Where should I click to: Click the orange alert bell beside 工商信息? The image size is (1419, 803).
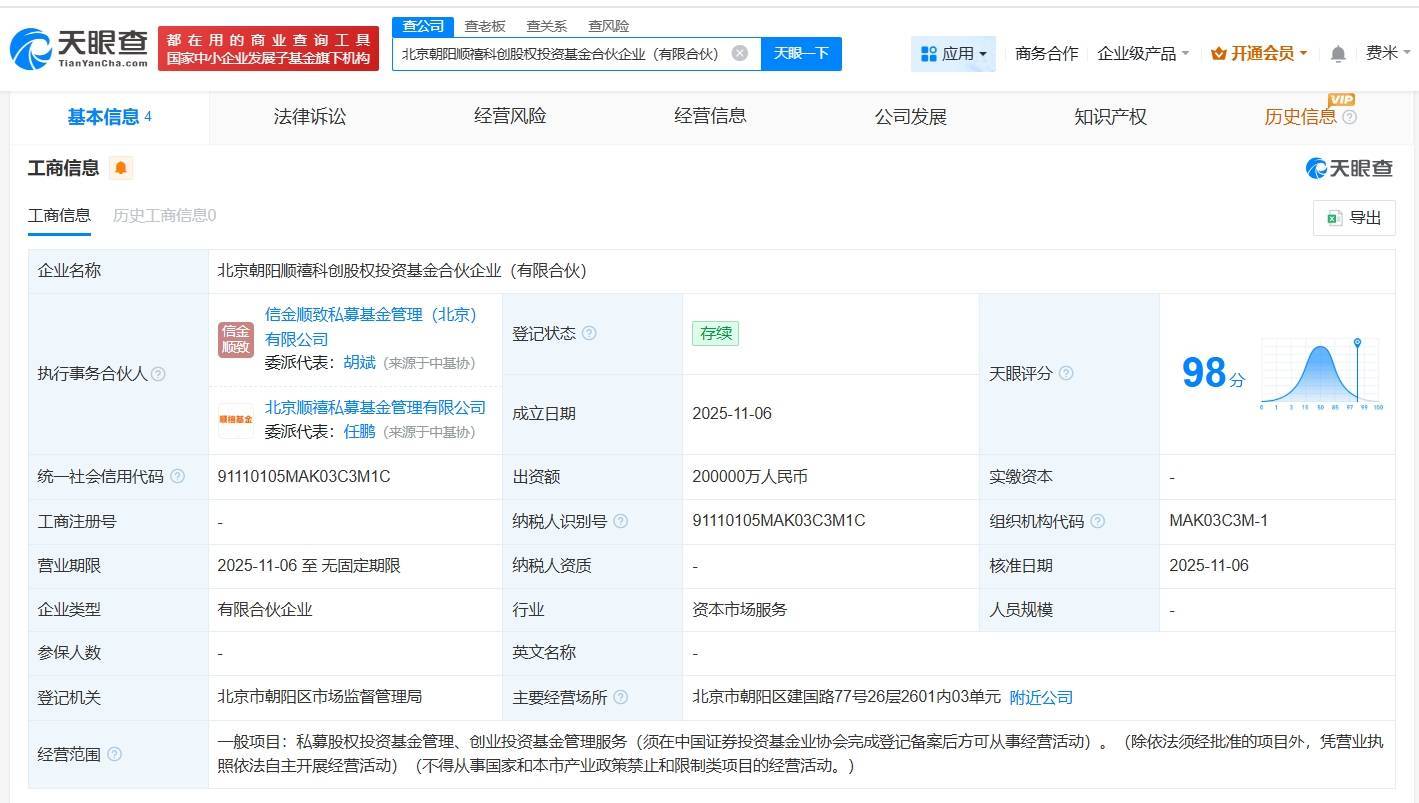click(x=121, y=168)
